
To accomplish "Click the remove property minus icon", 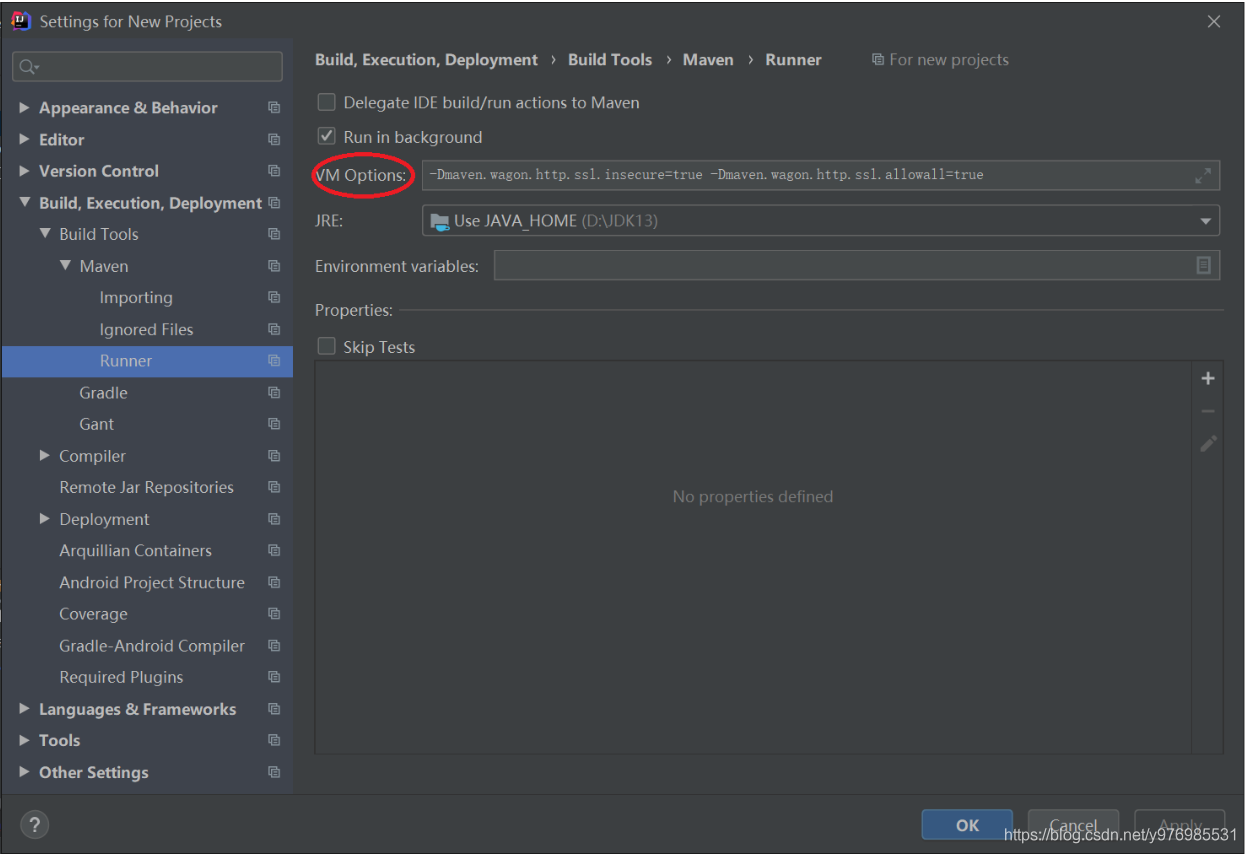I will point(1208,411).
